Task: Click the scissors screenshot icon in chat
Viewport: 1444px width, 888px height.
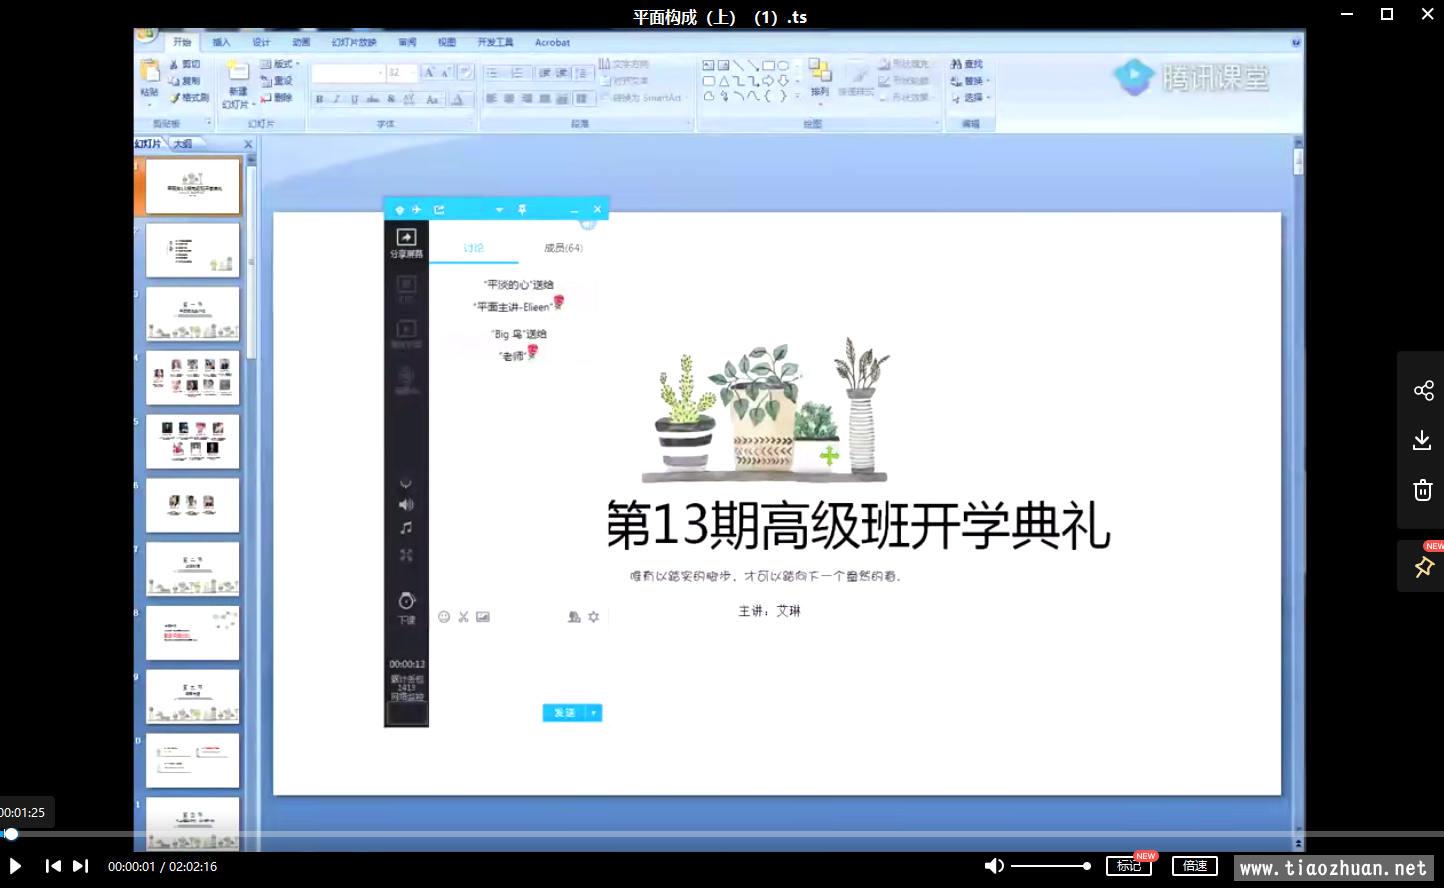Action: tap(464, 617)
